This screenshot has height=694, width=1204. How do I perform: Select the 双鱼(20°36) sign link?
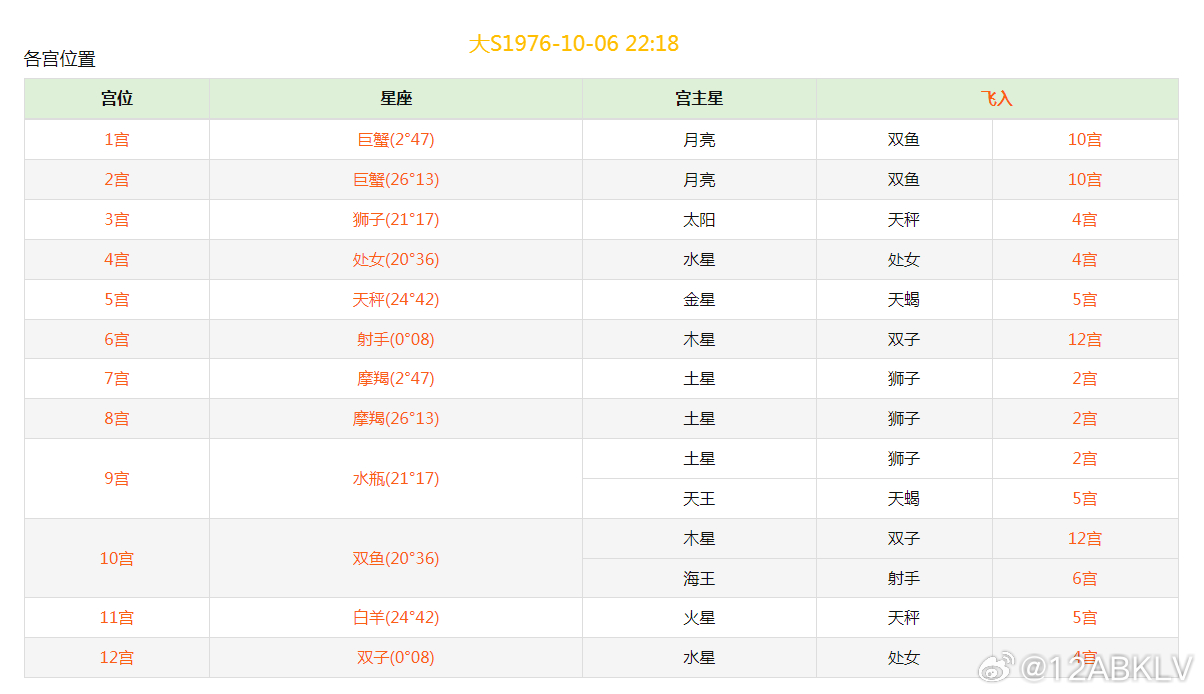tap(396, 559)
